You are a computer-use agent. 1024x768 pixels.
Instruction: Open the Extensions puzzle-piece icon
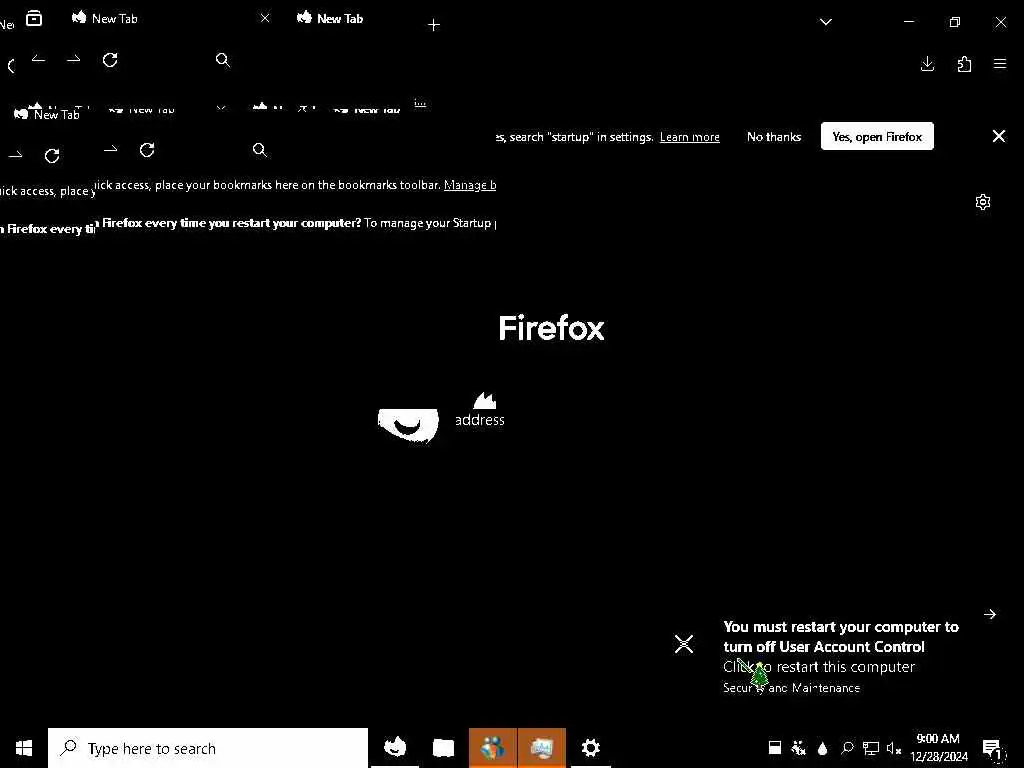click(x=964, y=63)
